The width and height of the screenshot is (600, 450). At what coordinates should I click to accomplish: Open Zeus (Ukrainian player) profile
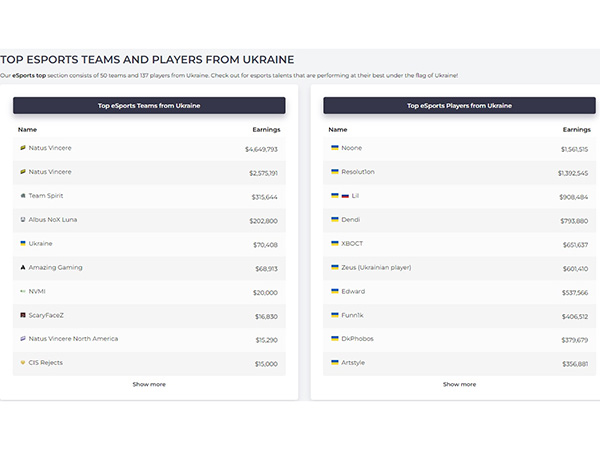[x=377, y=267]
